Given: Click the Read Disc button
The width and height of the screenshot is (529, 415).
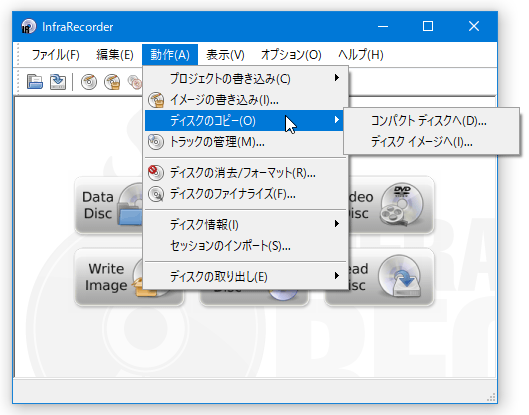Looking at the screenshot, I should point(391,277).
